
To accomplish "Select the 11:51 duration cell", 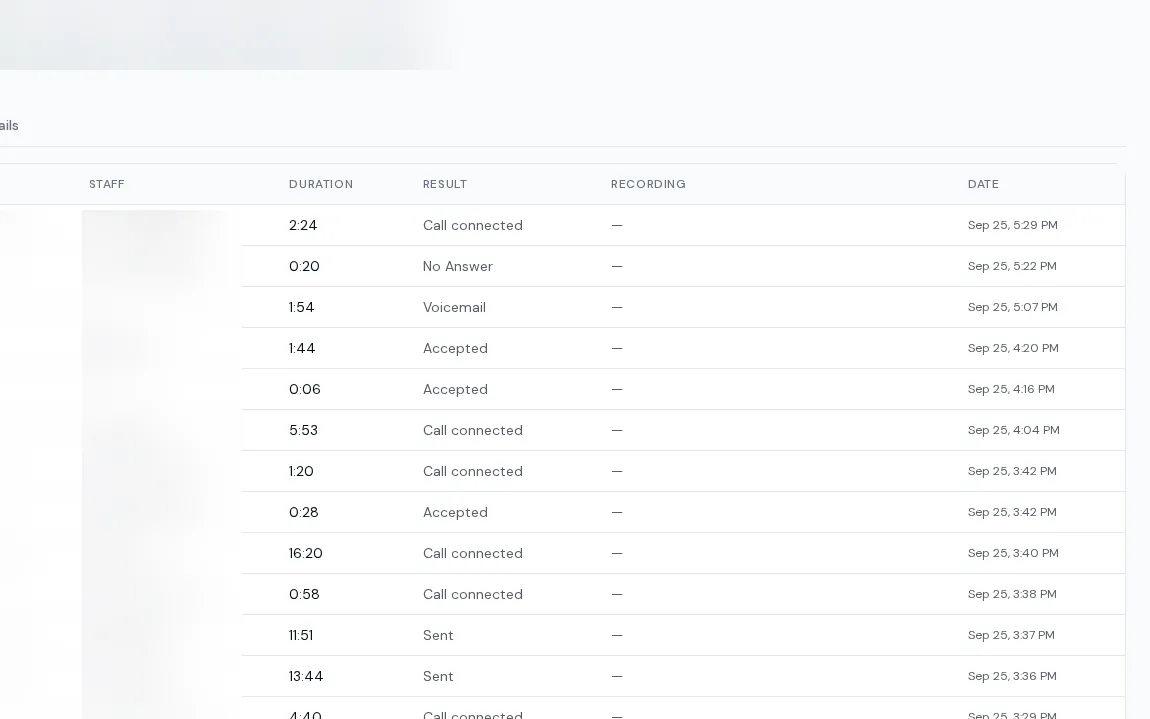I will (x=301, y=636).
